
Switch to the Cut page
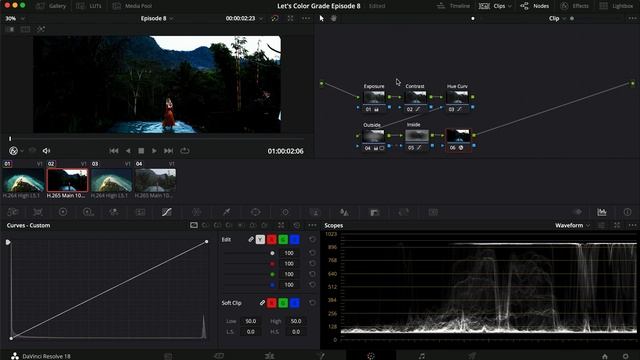tap(219, 356)
